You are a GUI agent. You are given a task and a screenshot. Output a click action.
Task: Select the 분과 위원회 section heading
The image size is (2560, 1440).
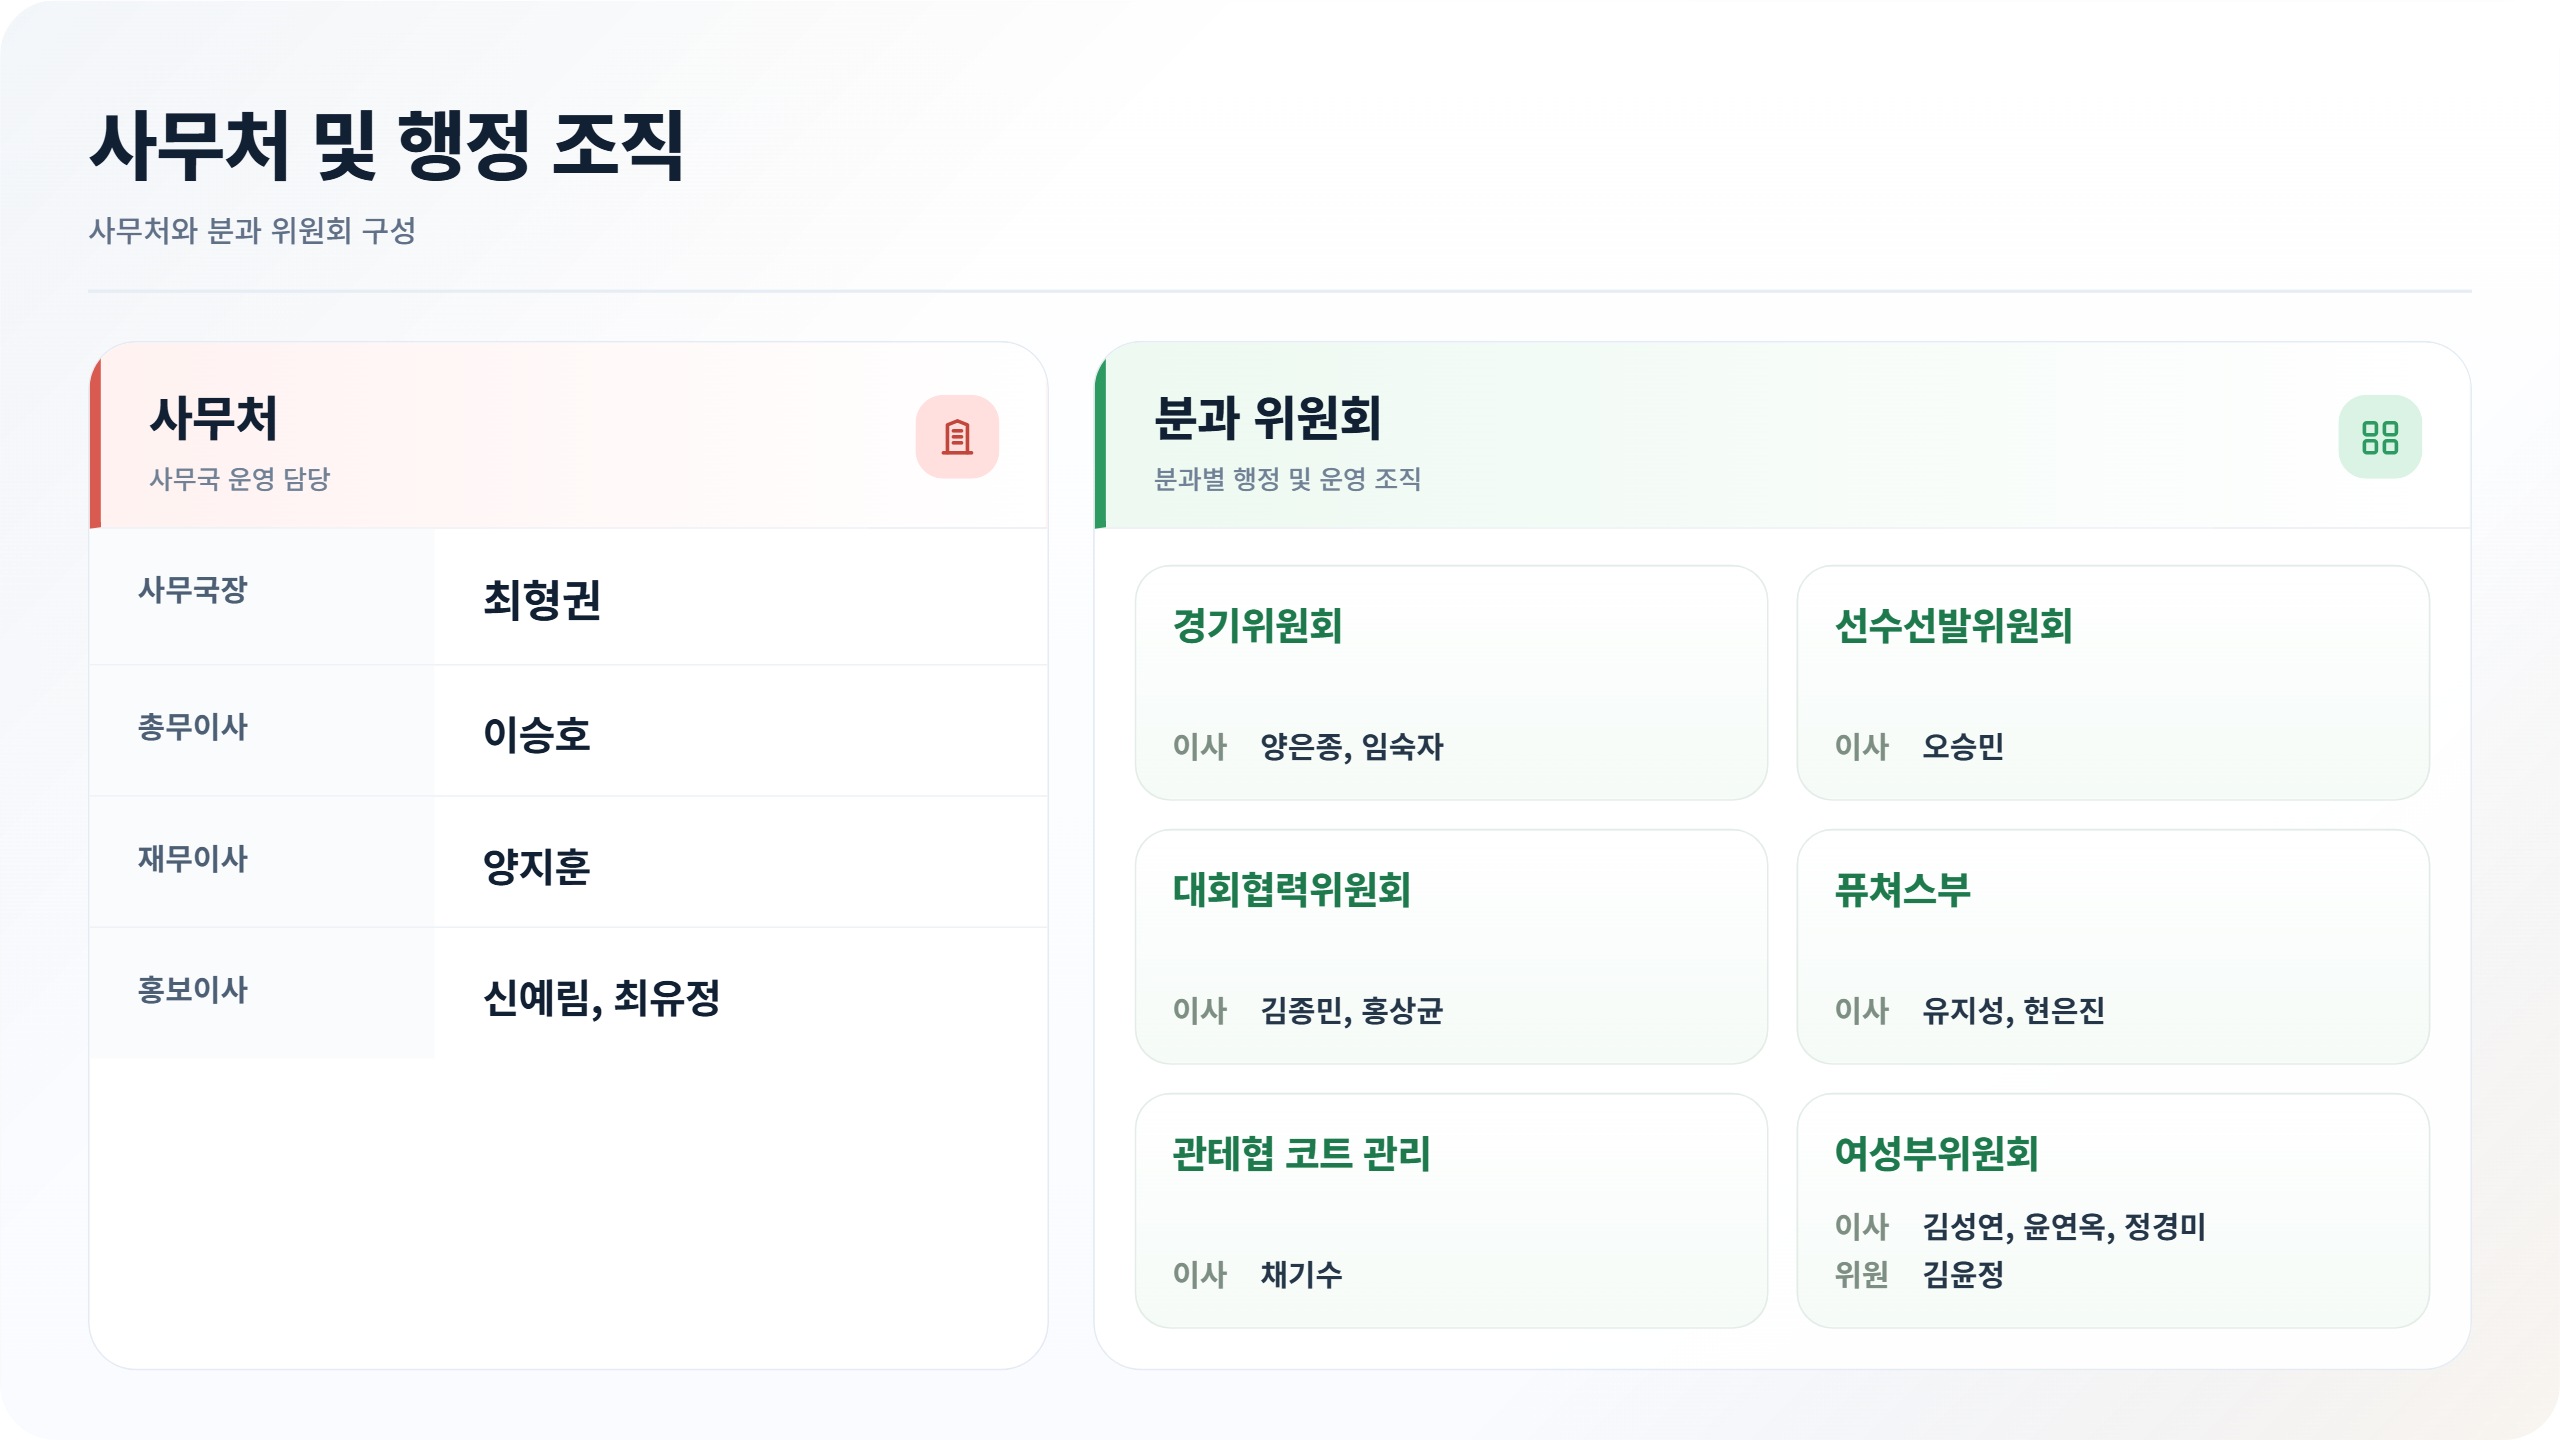[1267, 418]
